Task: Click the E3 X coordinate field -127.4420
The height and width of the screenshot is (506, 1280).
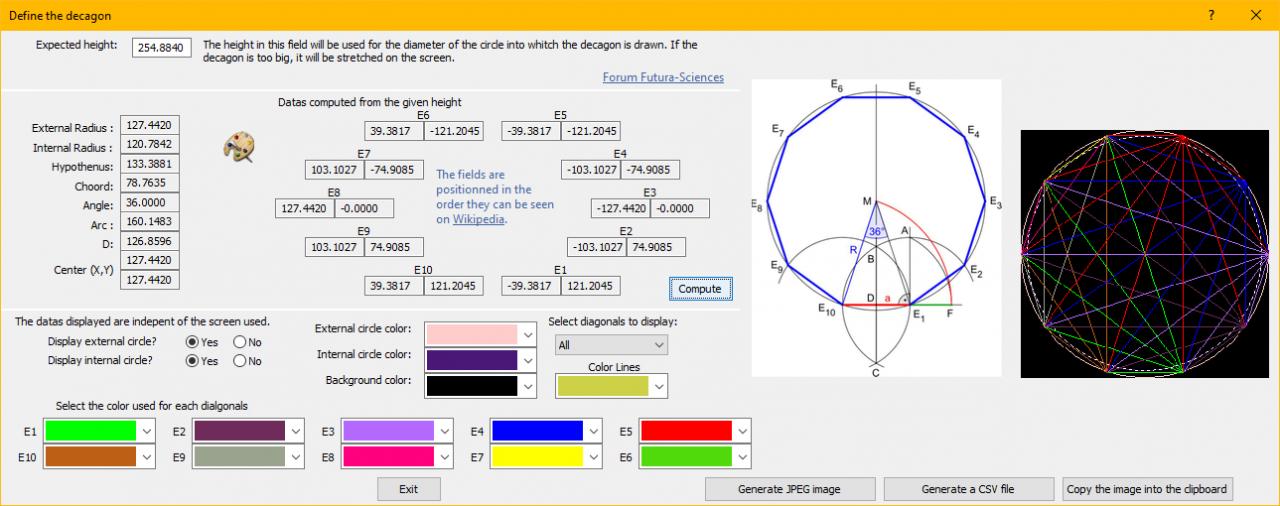Action: pyautogui.click(x=621, y=209)
